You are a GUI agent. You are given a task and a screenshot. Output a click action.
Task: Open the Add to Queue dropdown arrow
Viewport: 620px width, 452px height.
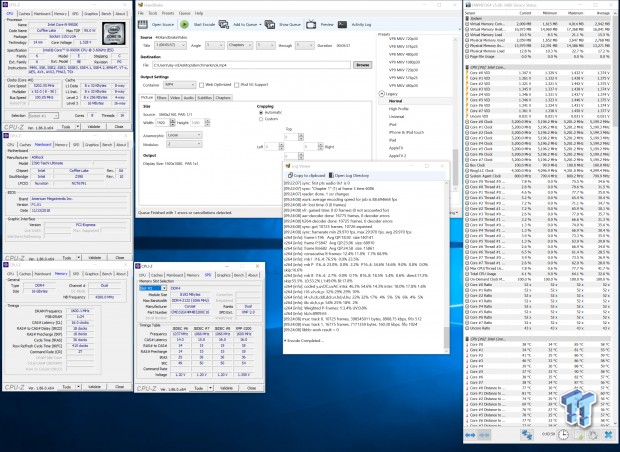260,25
